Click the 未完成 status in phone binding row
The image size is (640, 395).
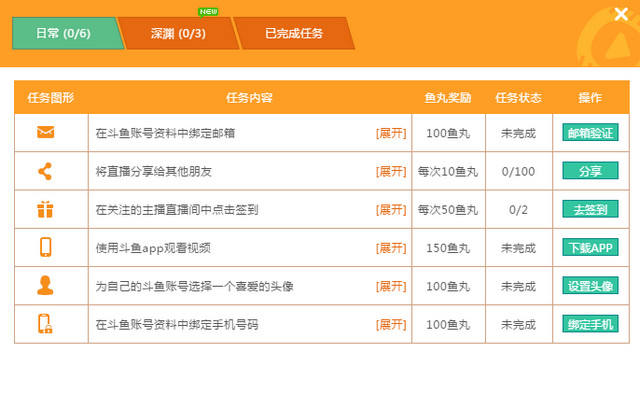(518, 325)
